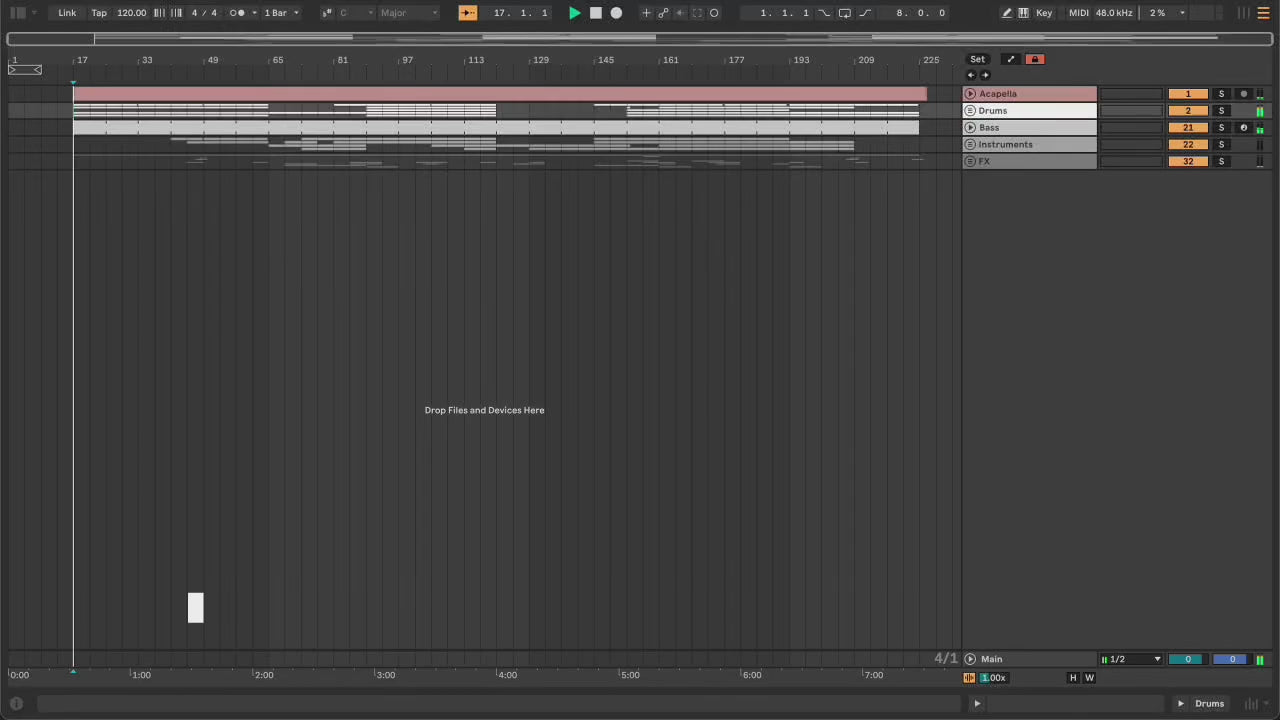Toggle the Arrangement Loop switch
This screenshot has width=1280, height=720.
tap(844, 13)
